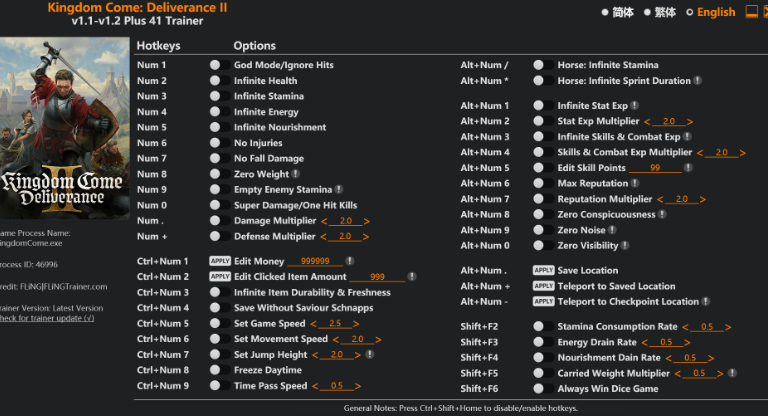Toggle Always Win Dice Game

[x=539, y=388]
